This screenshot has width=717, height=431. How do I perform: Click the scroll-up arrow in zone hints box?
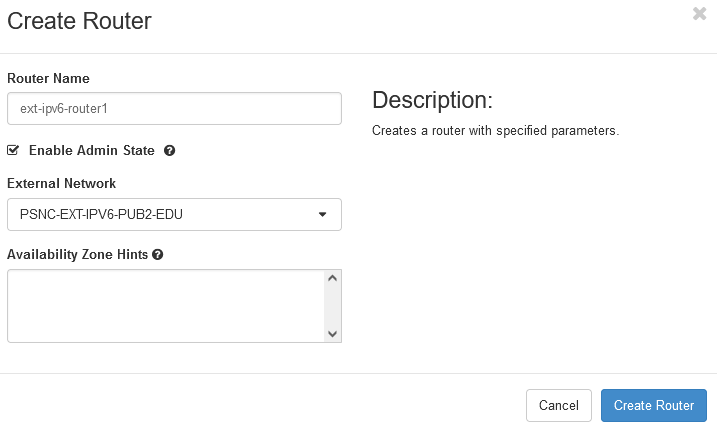332,278
